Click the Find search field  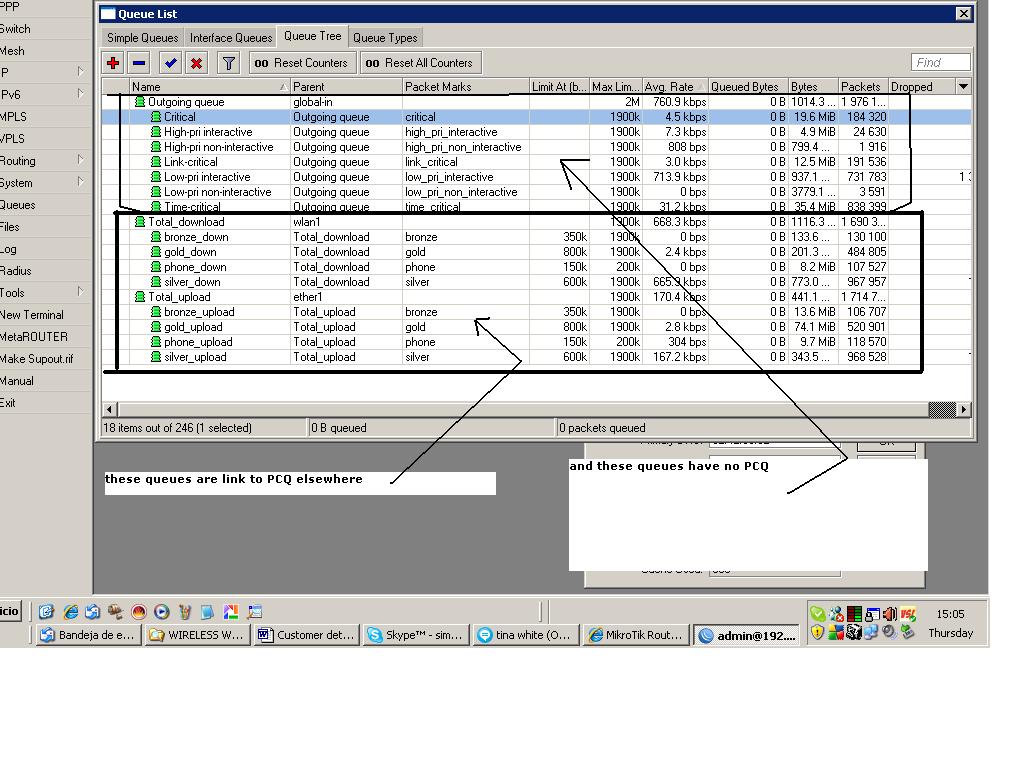(x=940, y=63)
